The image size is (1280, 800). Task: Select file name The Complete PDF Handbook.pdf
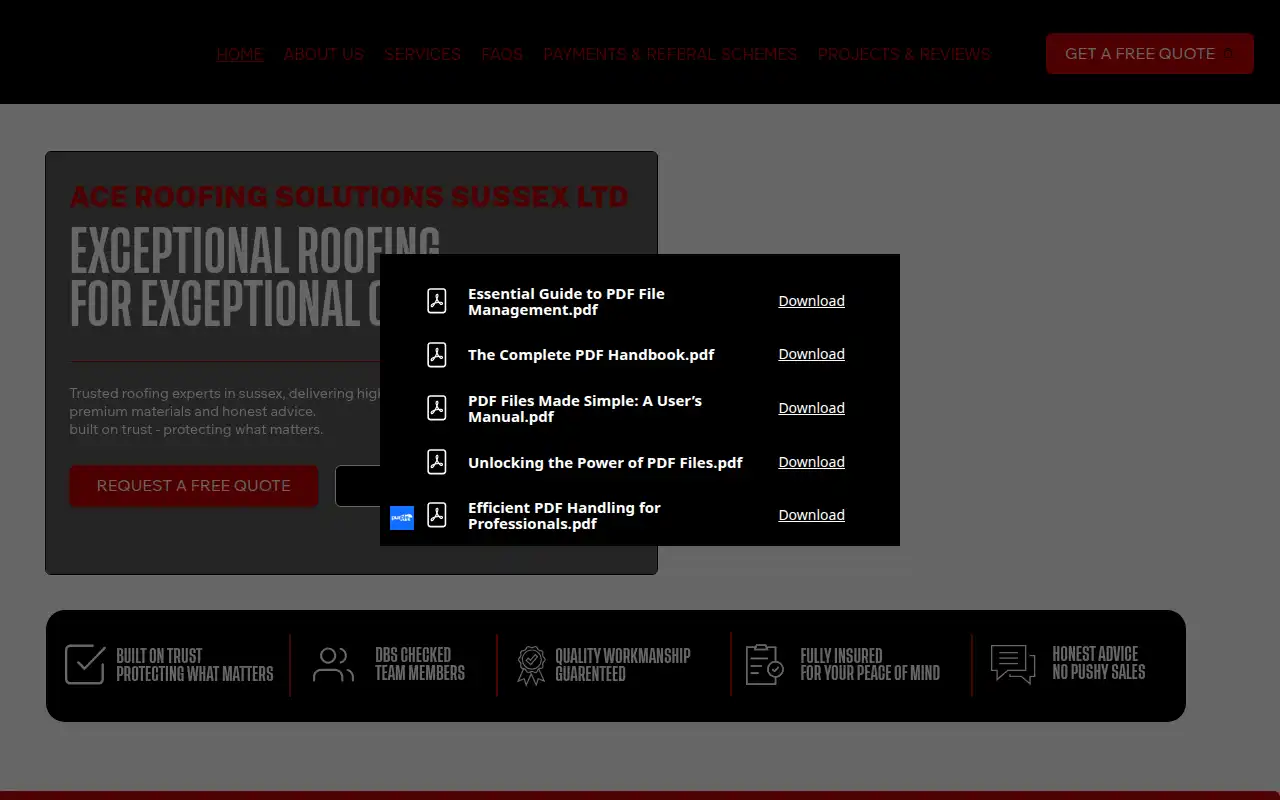coord(591,355)
